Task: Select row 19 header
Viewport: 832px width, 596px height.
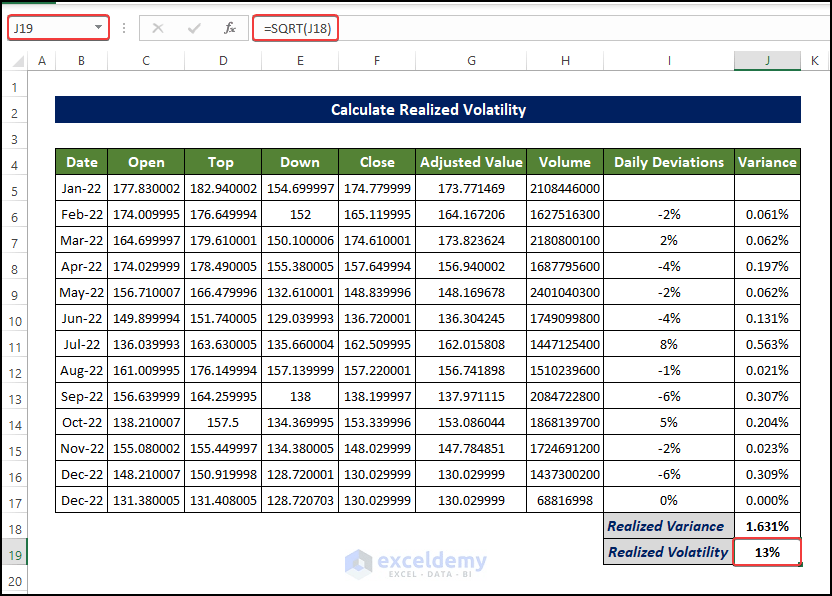Action: [16, 552]
